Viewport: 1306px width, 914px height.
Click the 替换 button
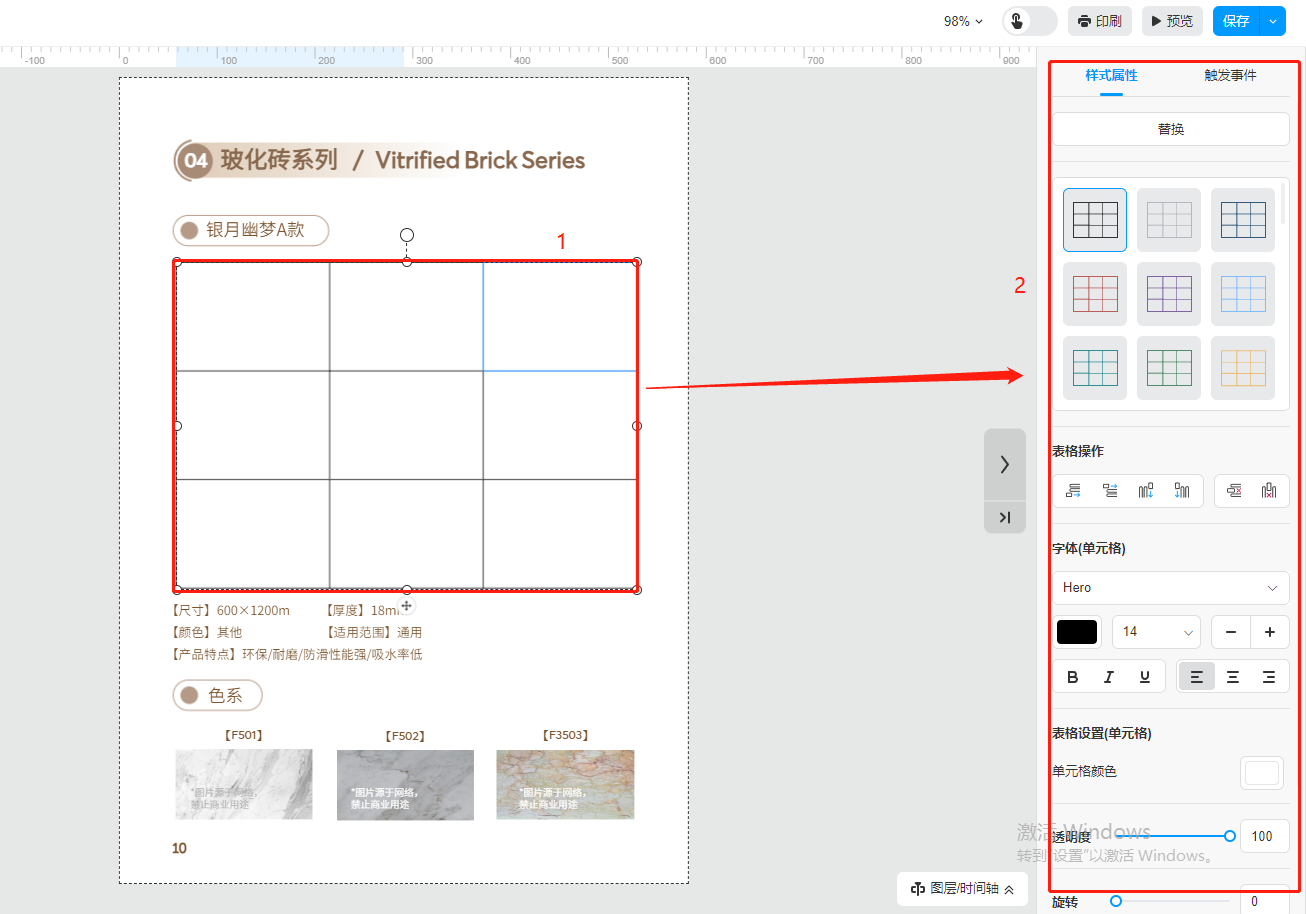click(1170, 129)
